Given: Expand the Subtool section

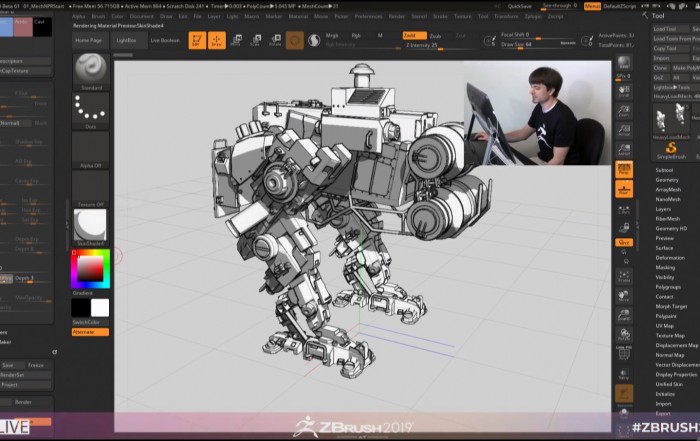Looking at the screenshot, I should 664,170.
